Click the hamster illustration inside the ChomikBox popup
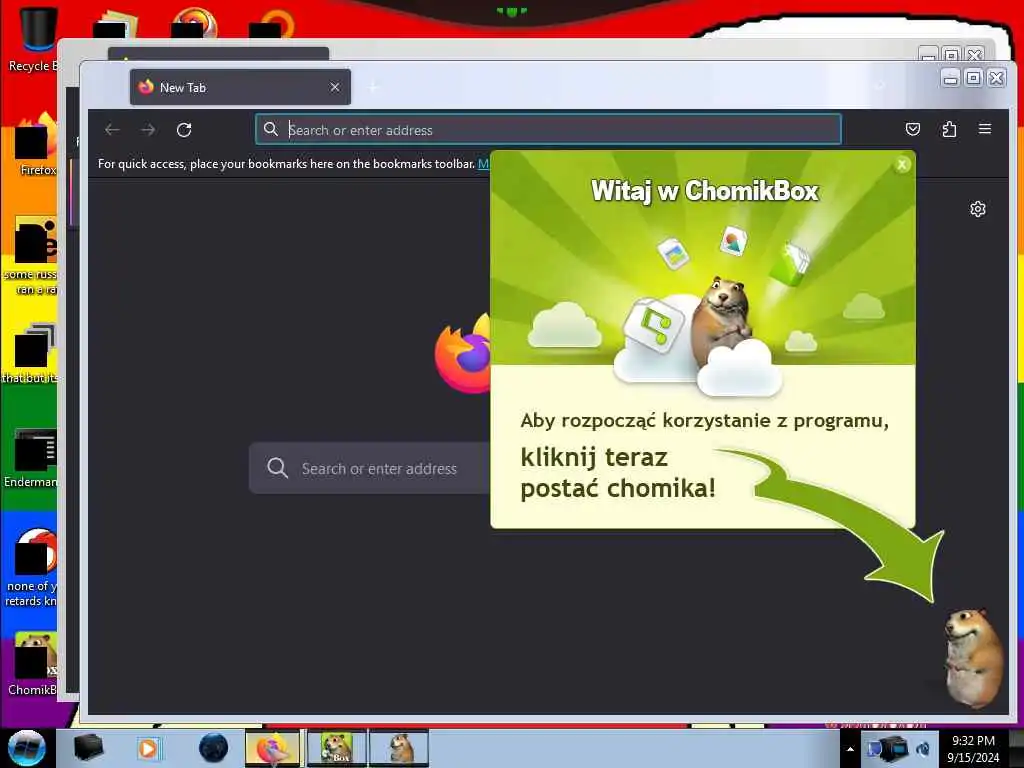The height and width of the screenshot is (768, 1024). pos(722,320)
